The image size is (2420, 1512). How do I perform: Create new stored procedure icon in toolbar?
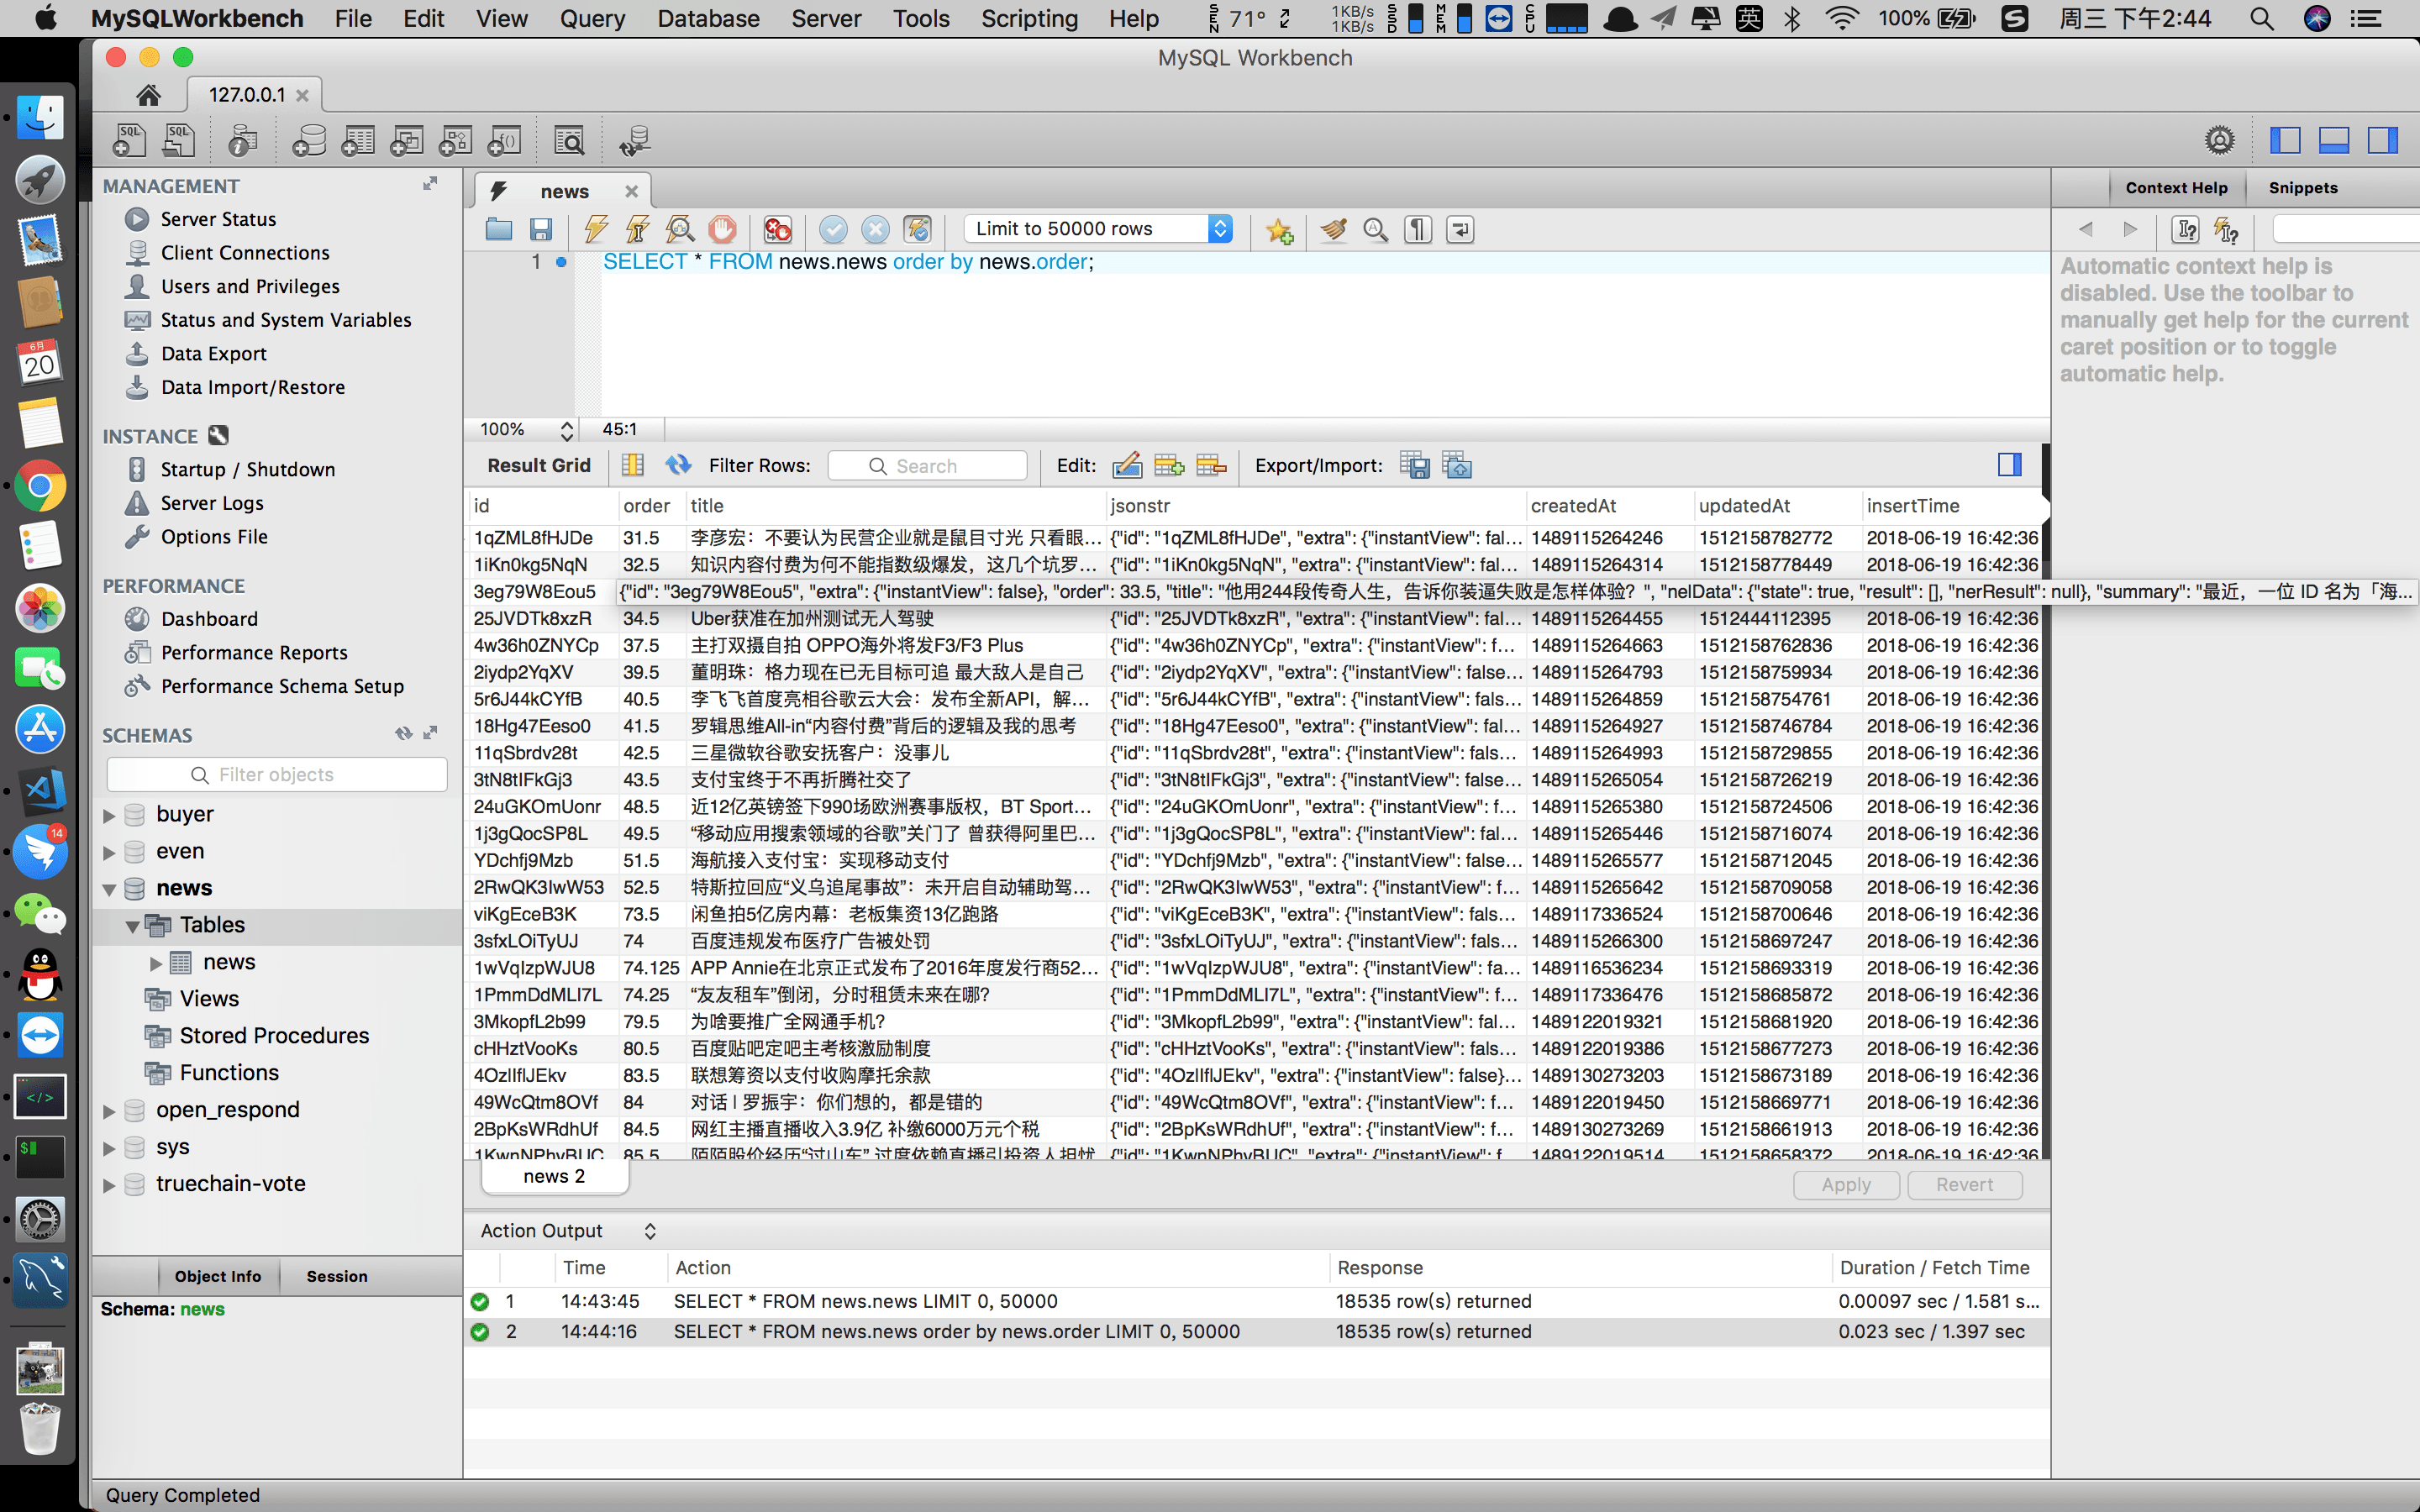point(456,141)
